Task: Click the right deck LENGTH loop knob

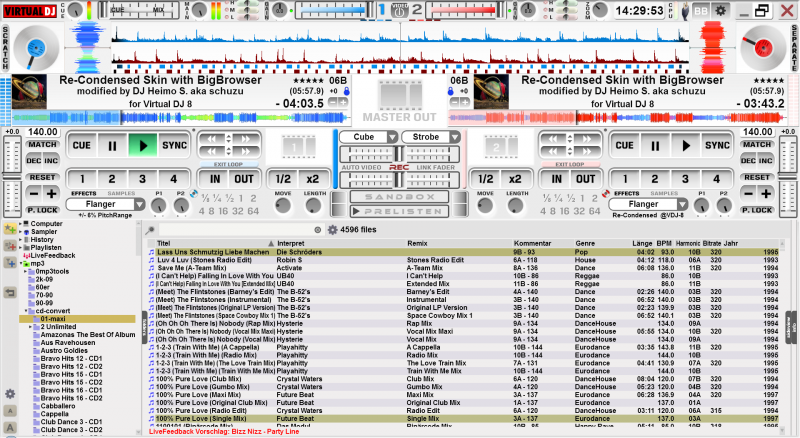Action: pos(516,206)
